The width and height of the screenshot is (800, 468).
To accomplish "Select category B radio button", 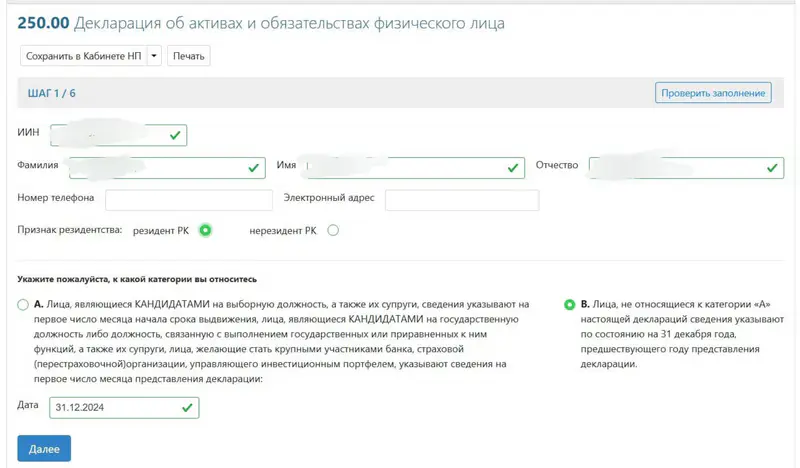I will [x=570, y=304].
